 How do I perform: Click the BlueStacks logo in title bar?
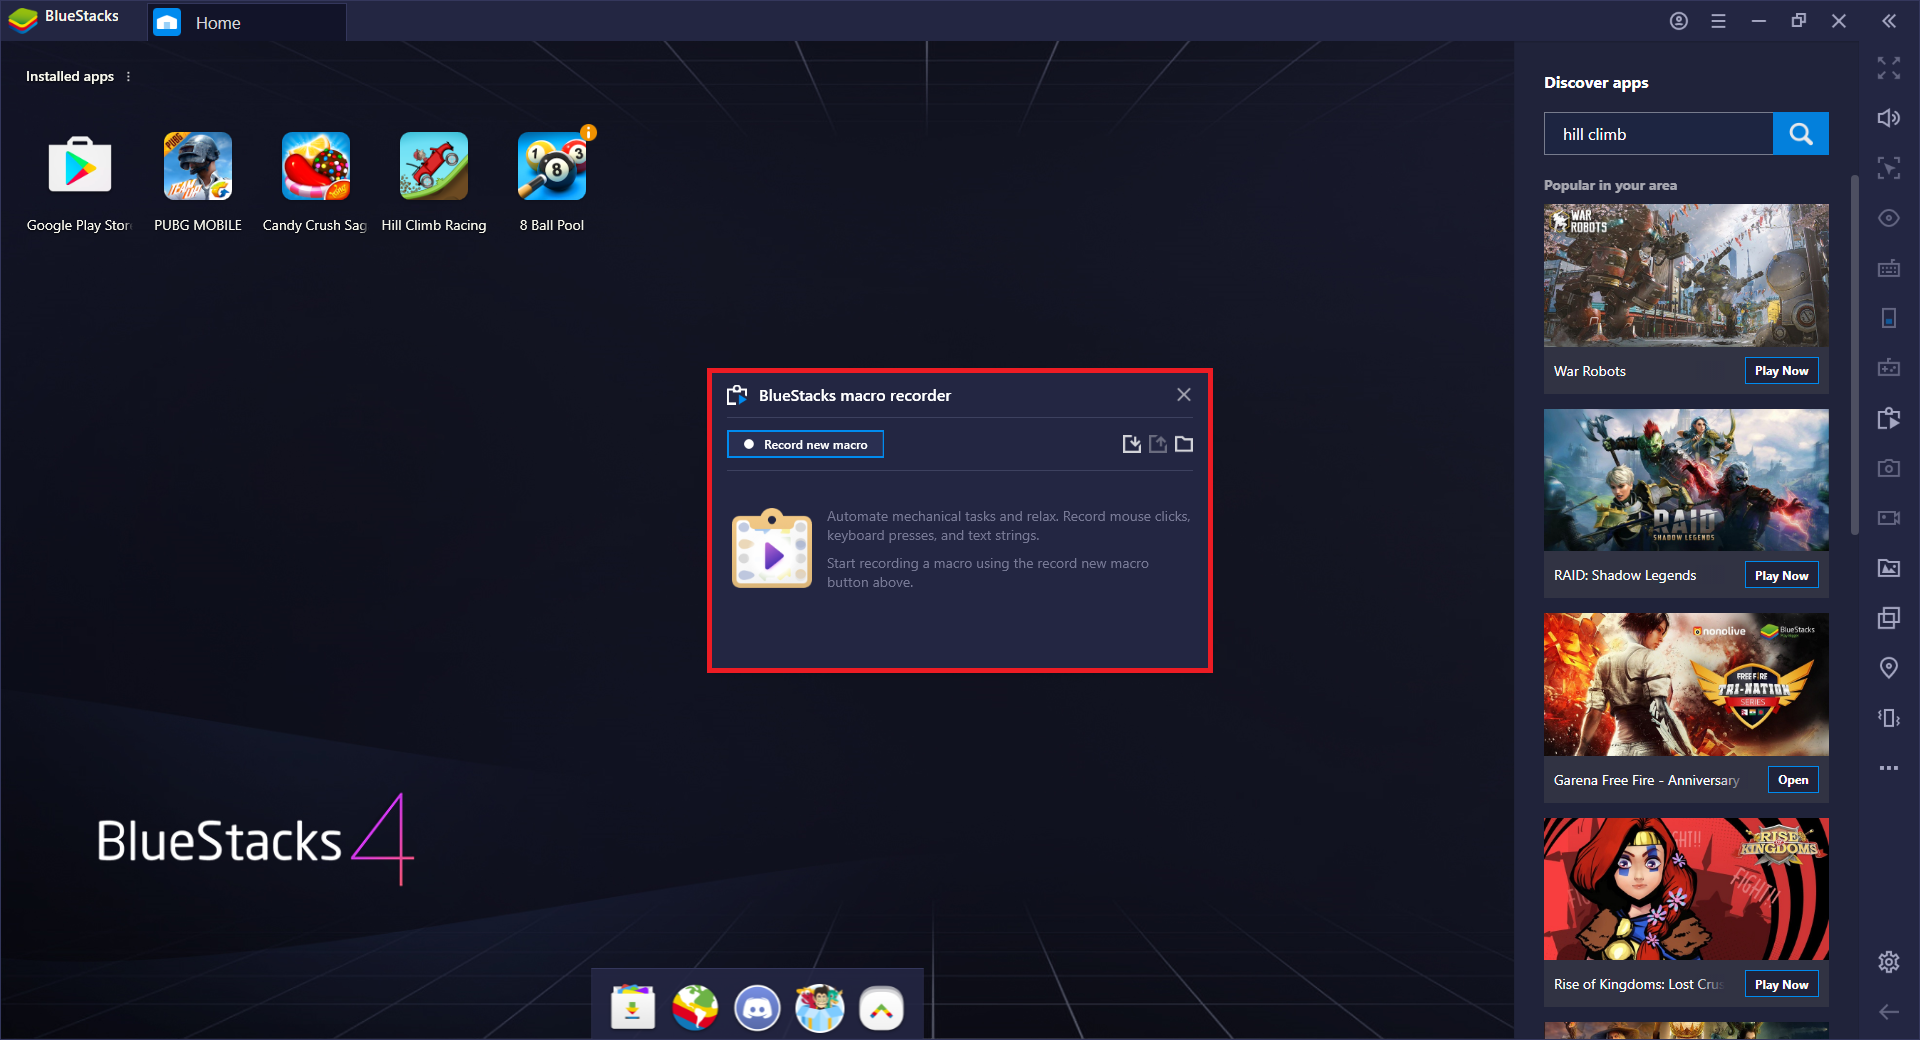22,19
